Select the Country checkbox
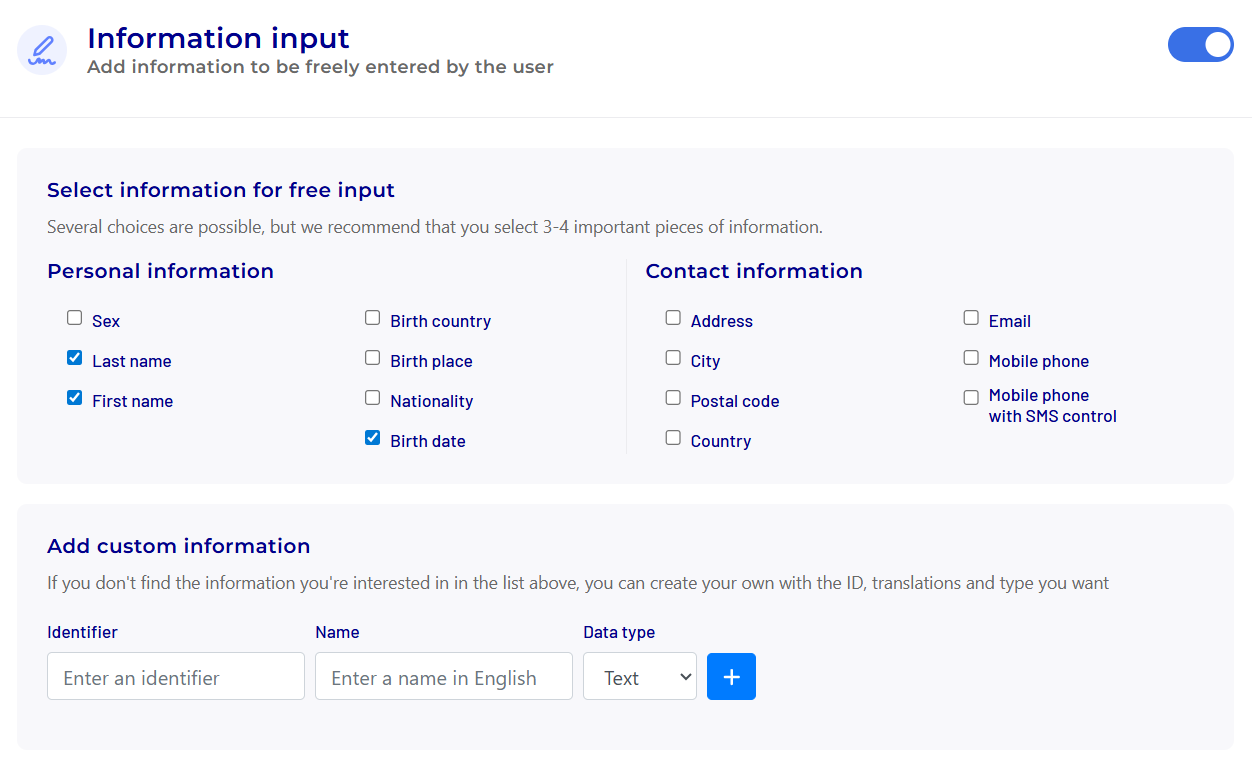Image resolution: width=1252 pixels, height=767 pixels. [673, 438]
